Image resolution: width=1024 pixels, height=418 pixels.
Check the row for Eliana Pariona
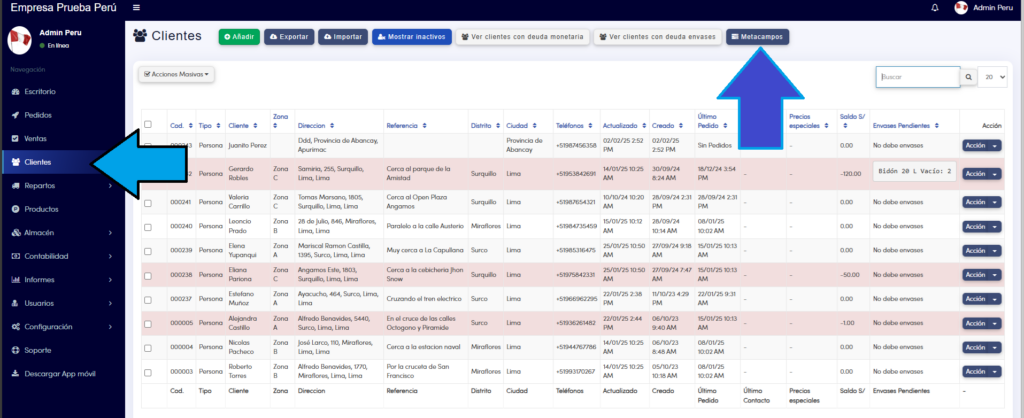pyautogui.click(x=148, y=275)
